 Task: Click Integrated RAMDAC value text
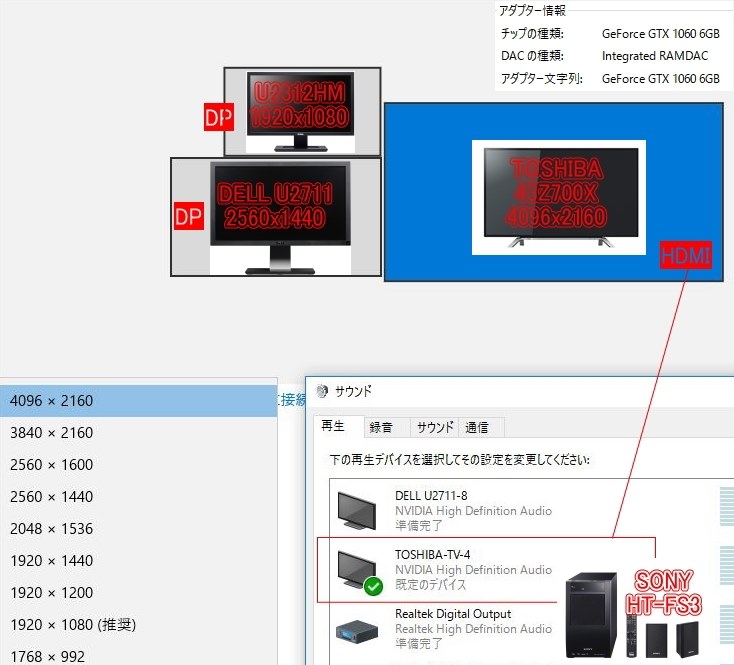(655, 56)
